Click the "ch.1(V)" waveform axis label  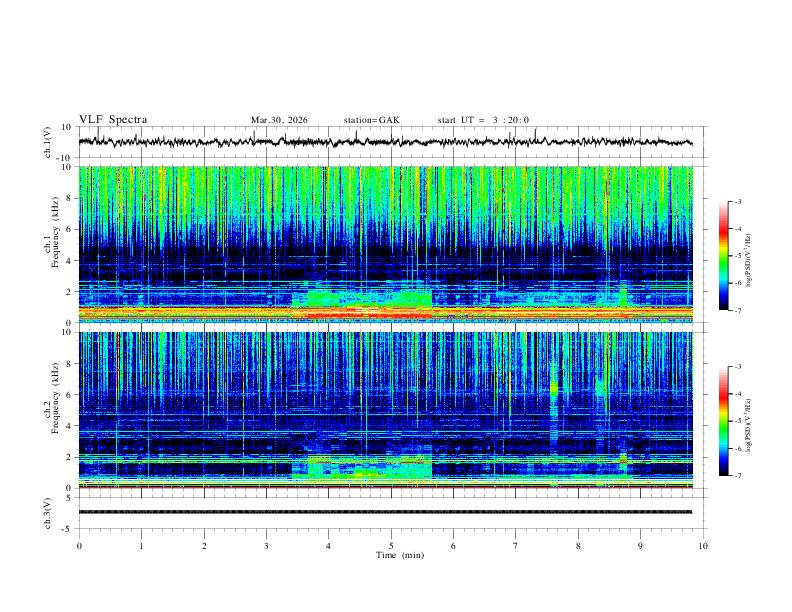coord(48,142)
